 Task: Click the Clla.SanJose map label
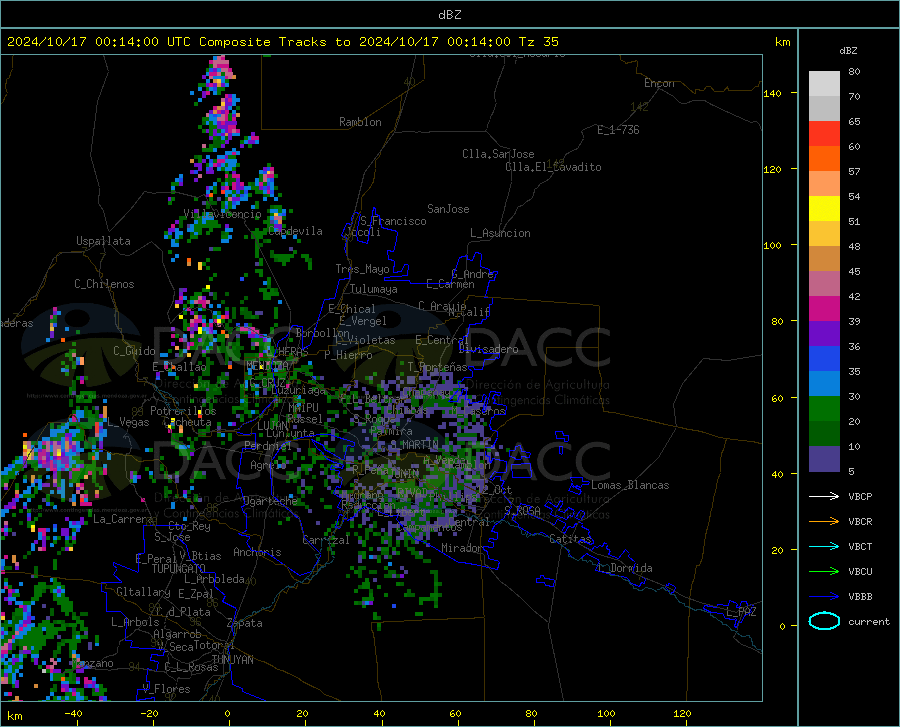click(x=498, y=154)
